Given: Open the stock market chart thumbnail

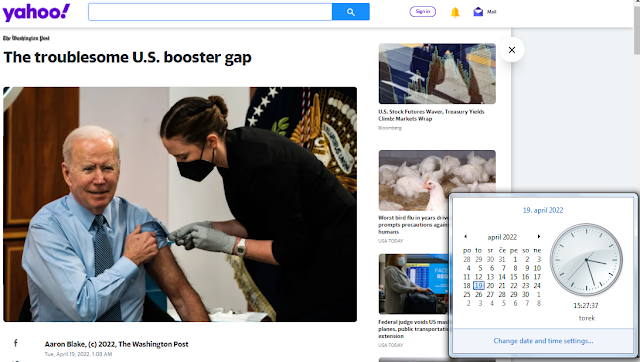Looking at the screenshot, I should click(x=437, y=73).
